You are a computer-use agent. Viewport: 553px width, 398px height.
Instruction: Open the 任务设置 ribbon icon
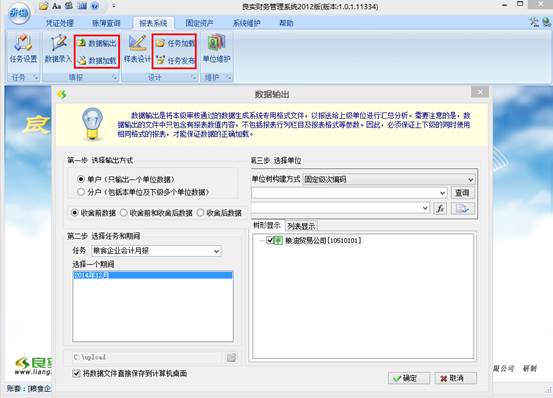[x=23, y=49]
